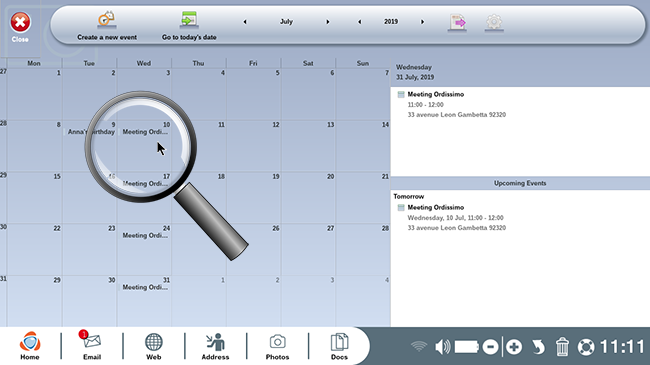Toggle the speaker volume icon
The width and height of the screenshot is (650, 365).
(x=443, y=347)
